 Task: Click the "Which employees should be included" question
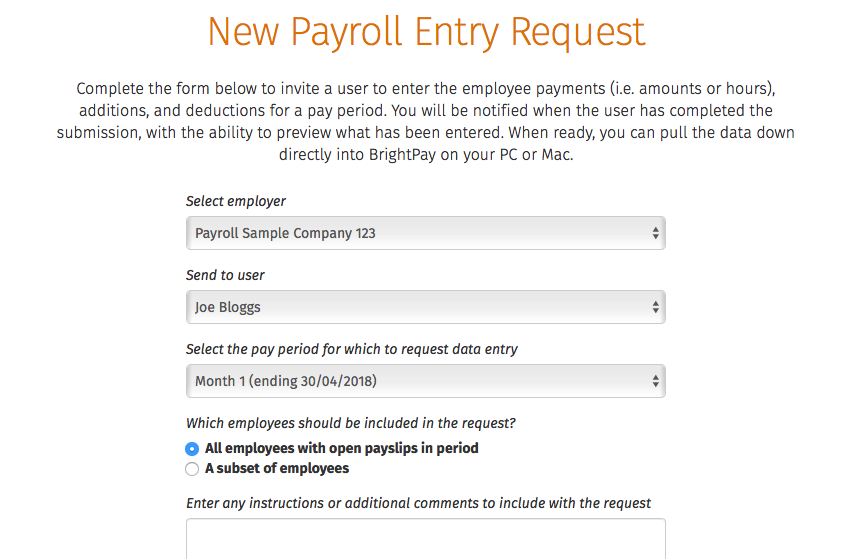pos(351,423)
